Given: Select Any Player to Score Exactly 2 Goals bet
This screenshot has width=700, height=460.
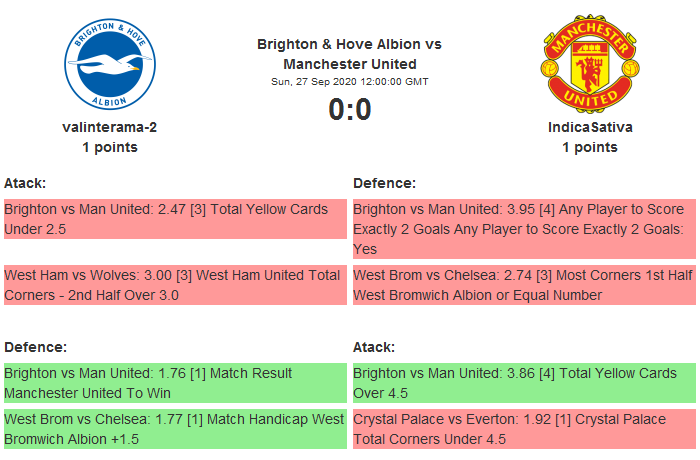Looking at the screenshot, I should 524,229.
